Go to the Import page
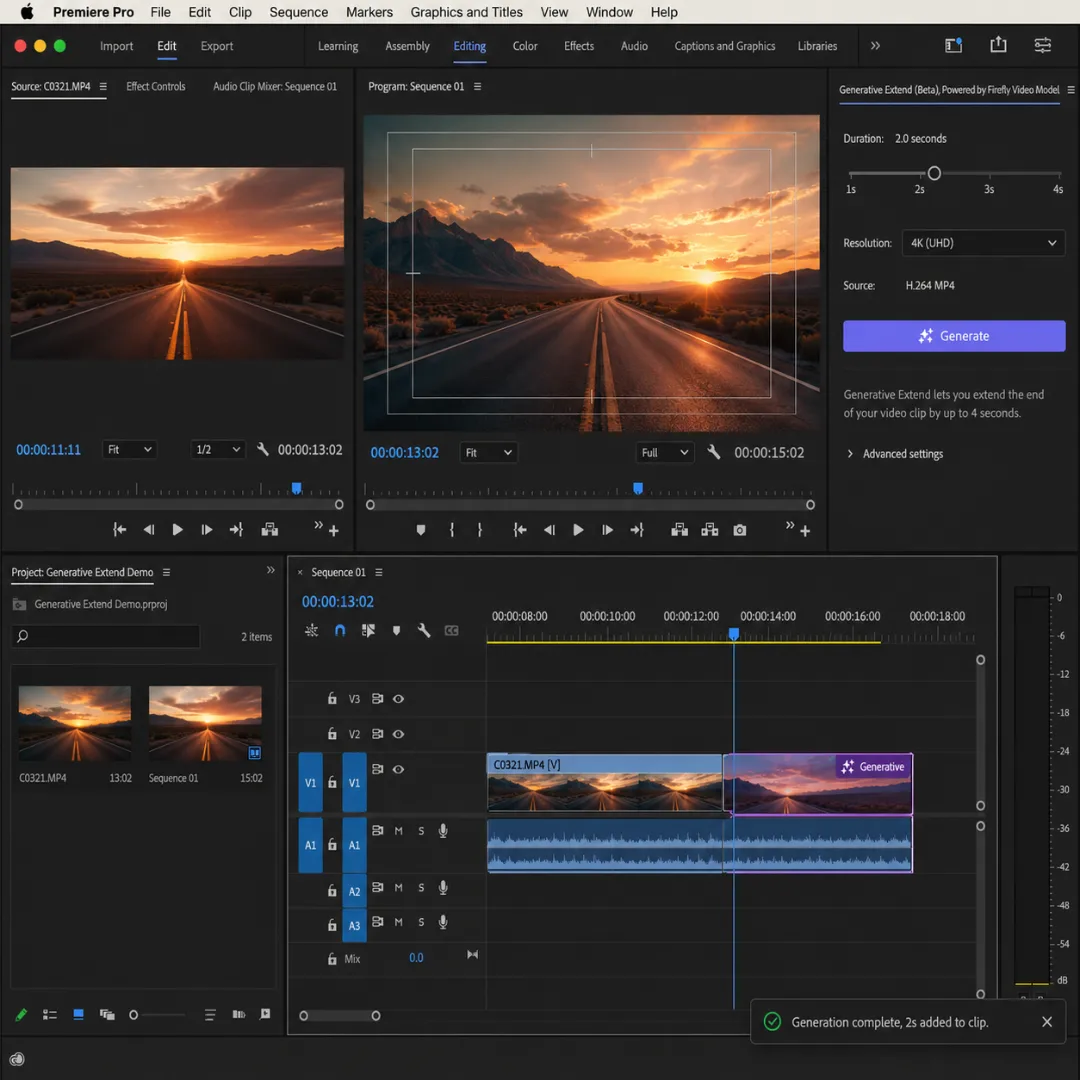This screenshot has height=1080, width=1080. (116, 46)
